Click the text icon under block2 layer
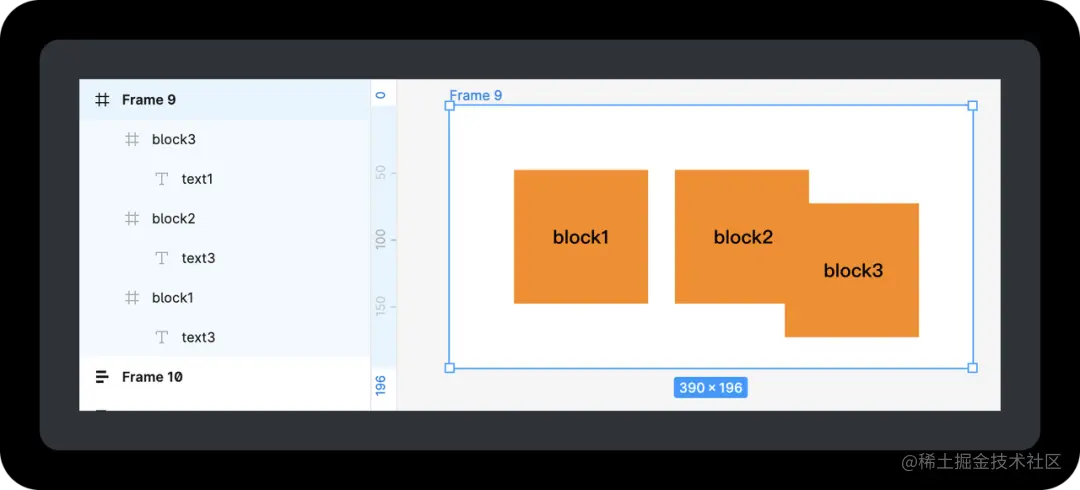This screenshot has width=1080, height=490. click(162, 258)
